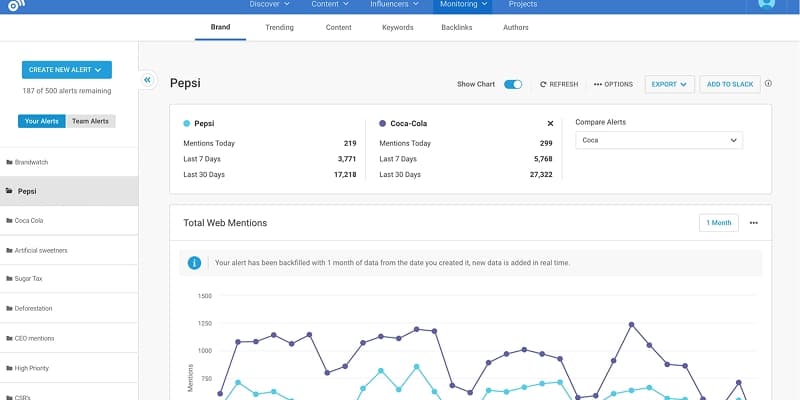Go to Projects in top navigation
Screen dimensions: 800x400
[x=522, y=4]
